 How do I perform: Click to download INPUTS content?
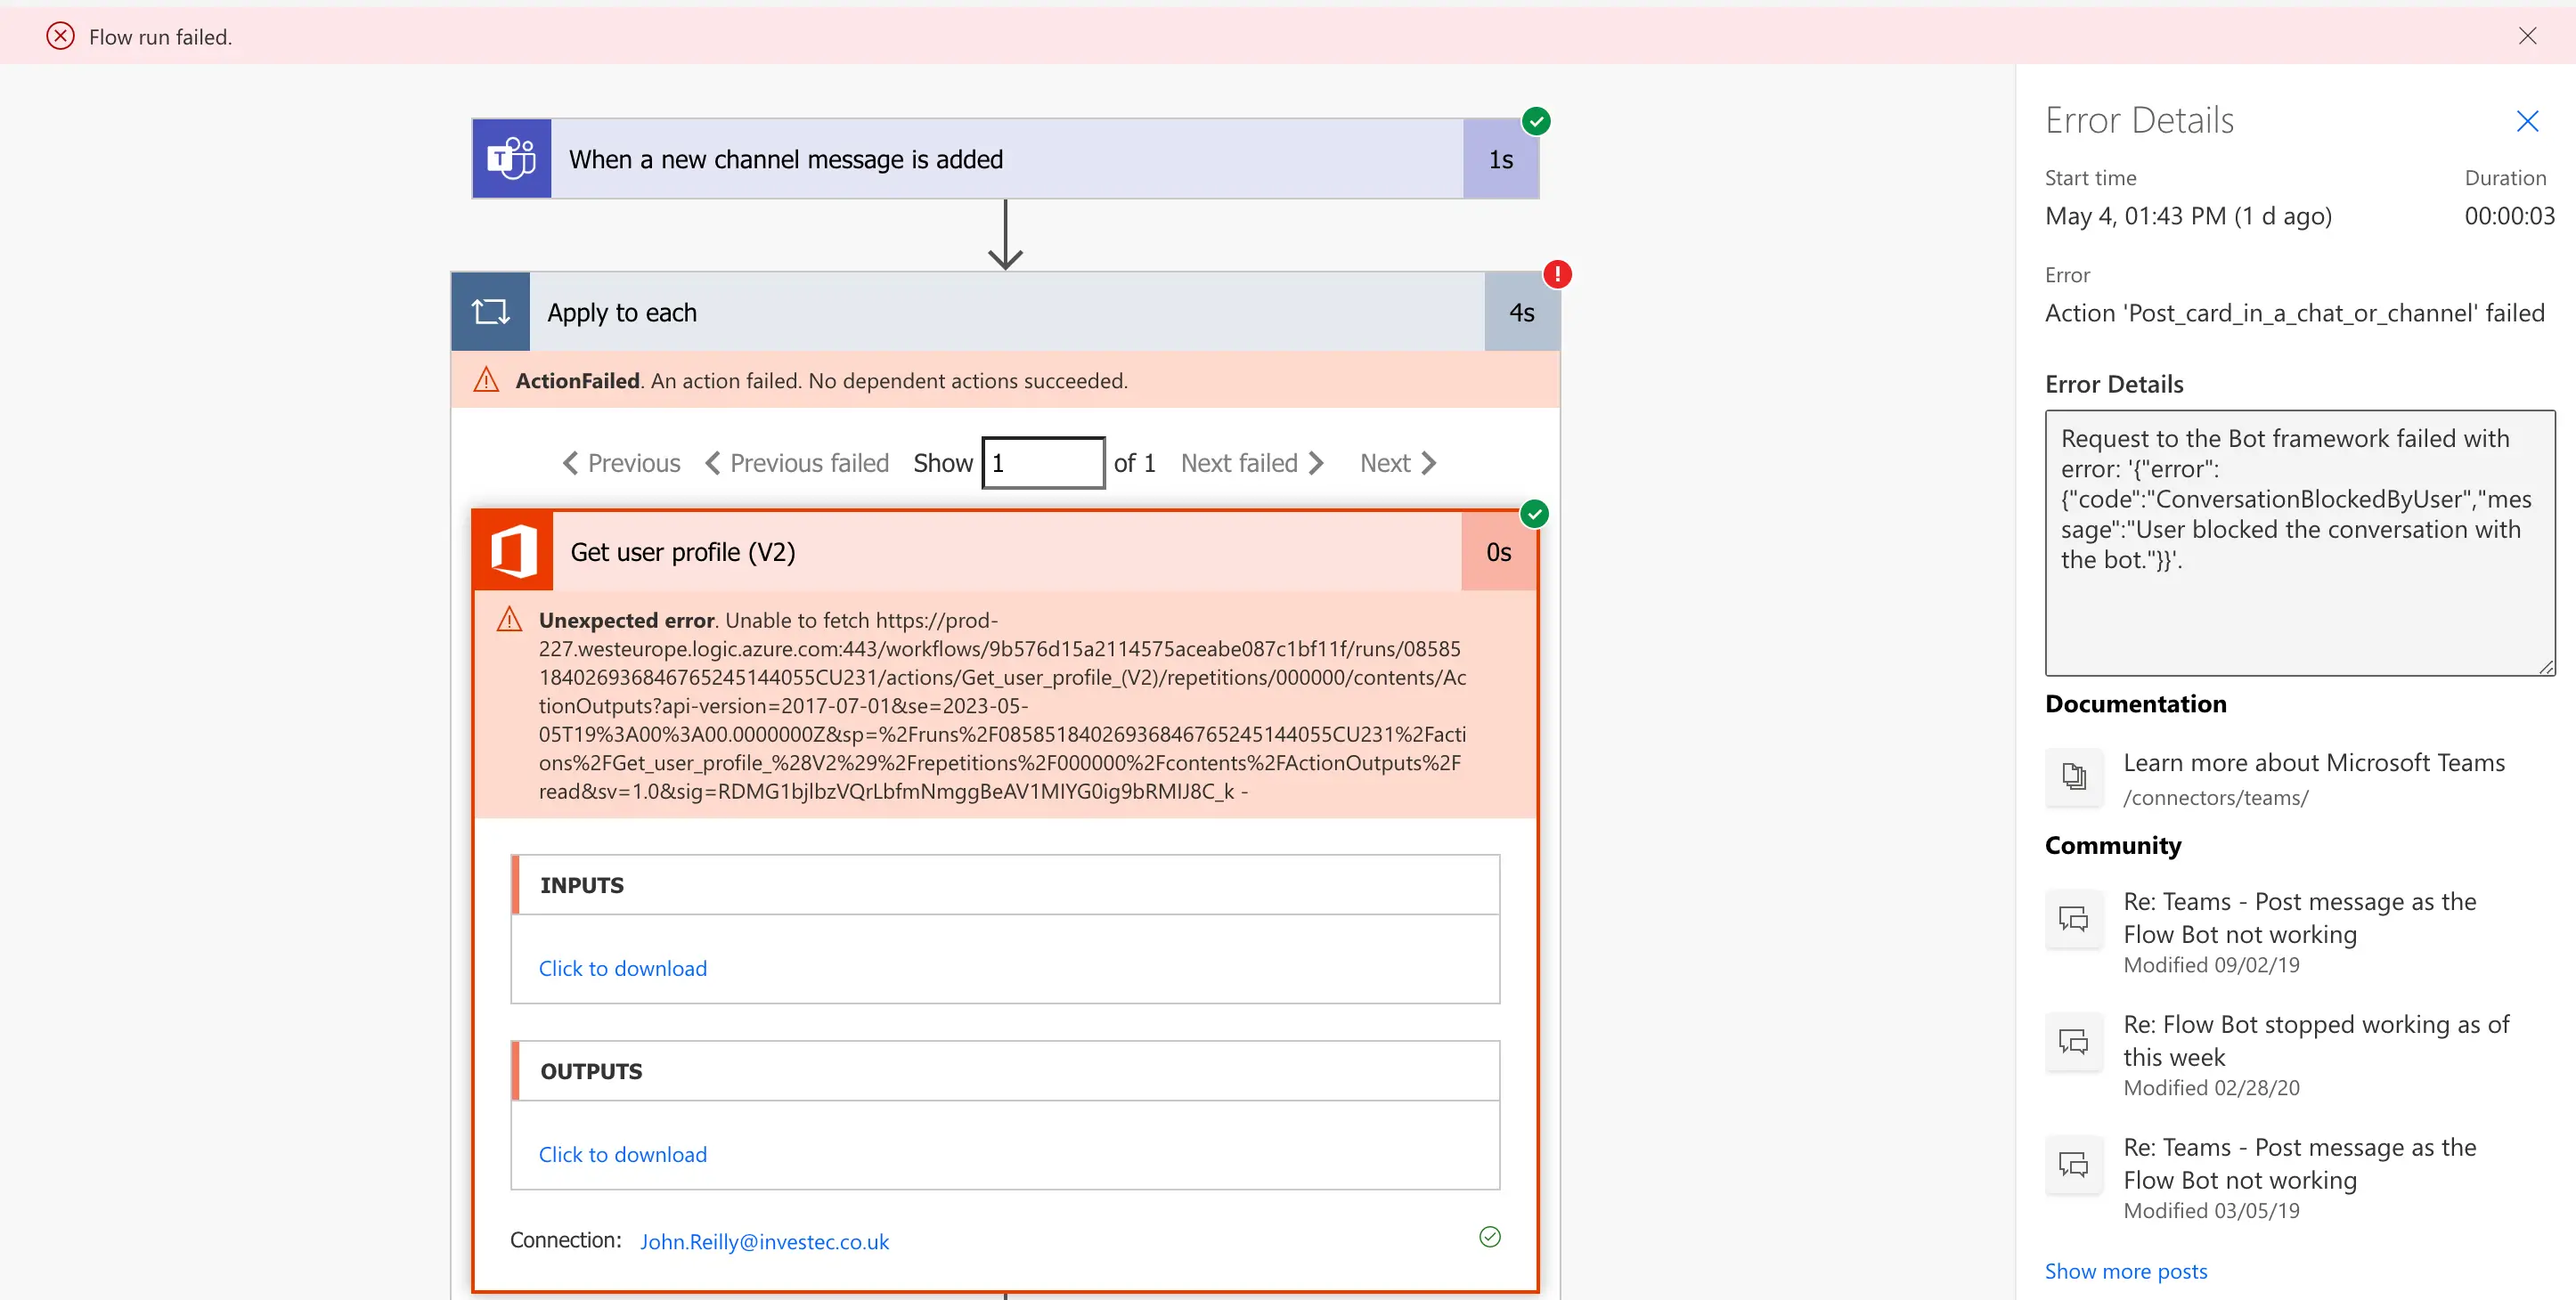click(x=622, y=967)
